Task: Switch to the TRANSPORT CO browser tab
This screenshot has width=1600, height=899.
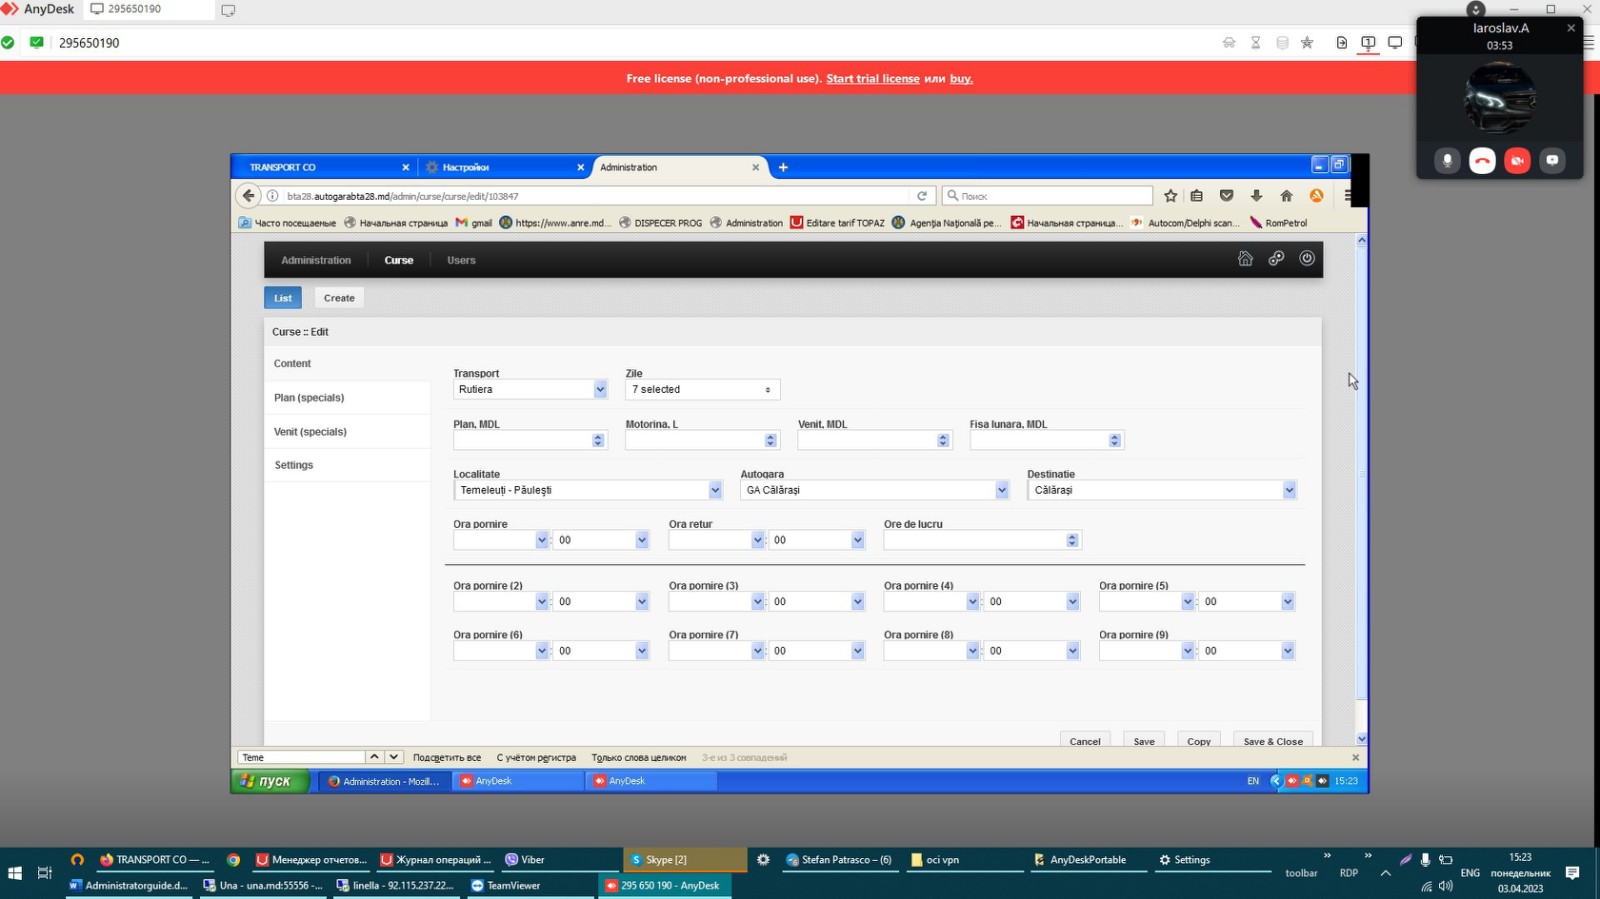Action: pyautogui.click(x=325, y=167)
